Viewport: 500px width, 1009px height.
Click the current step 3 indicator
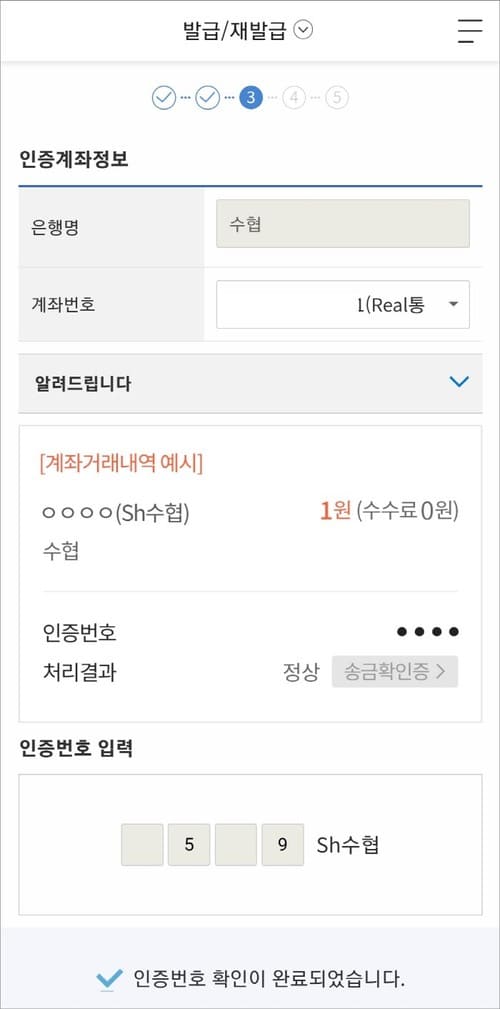(x=251, y=98)
